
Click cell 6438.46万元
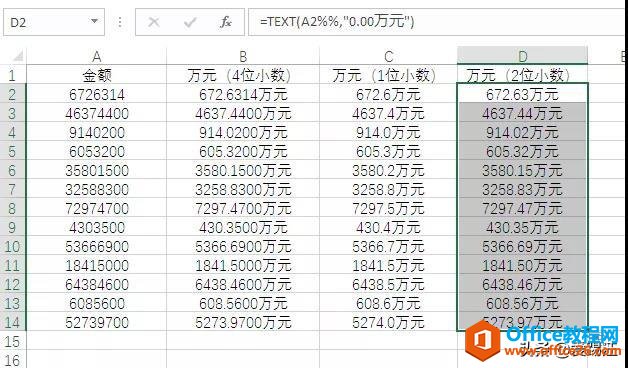pos(522,284)
